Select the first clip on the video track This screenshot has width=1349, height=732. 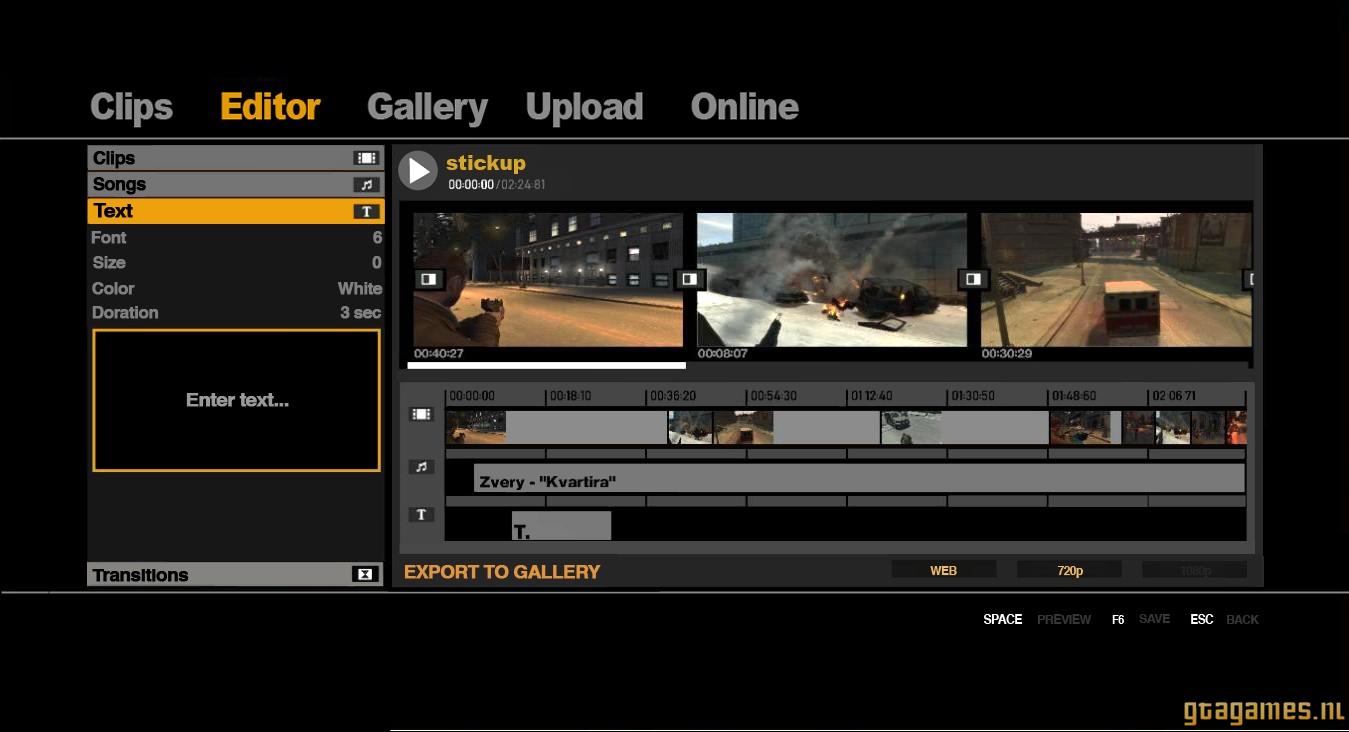(x=476, y=427)
